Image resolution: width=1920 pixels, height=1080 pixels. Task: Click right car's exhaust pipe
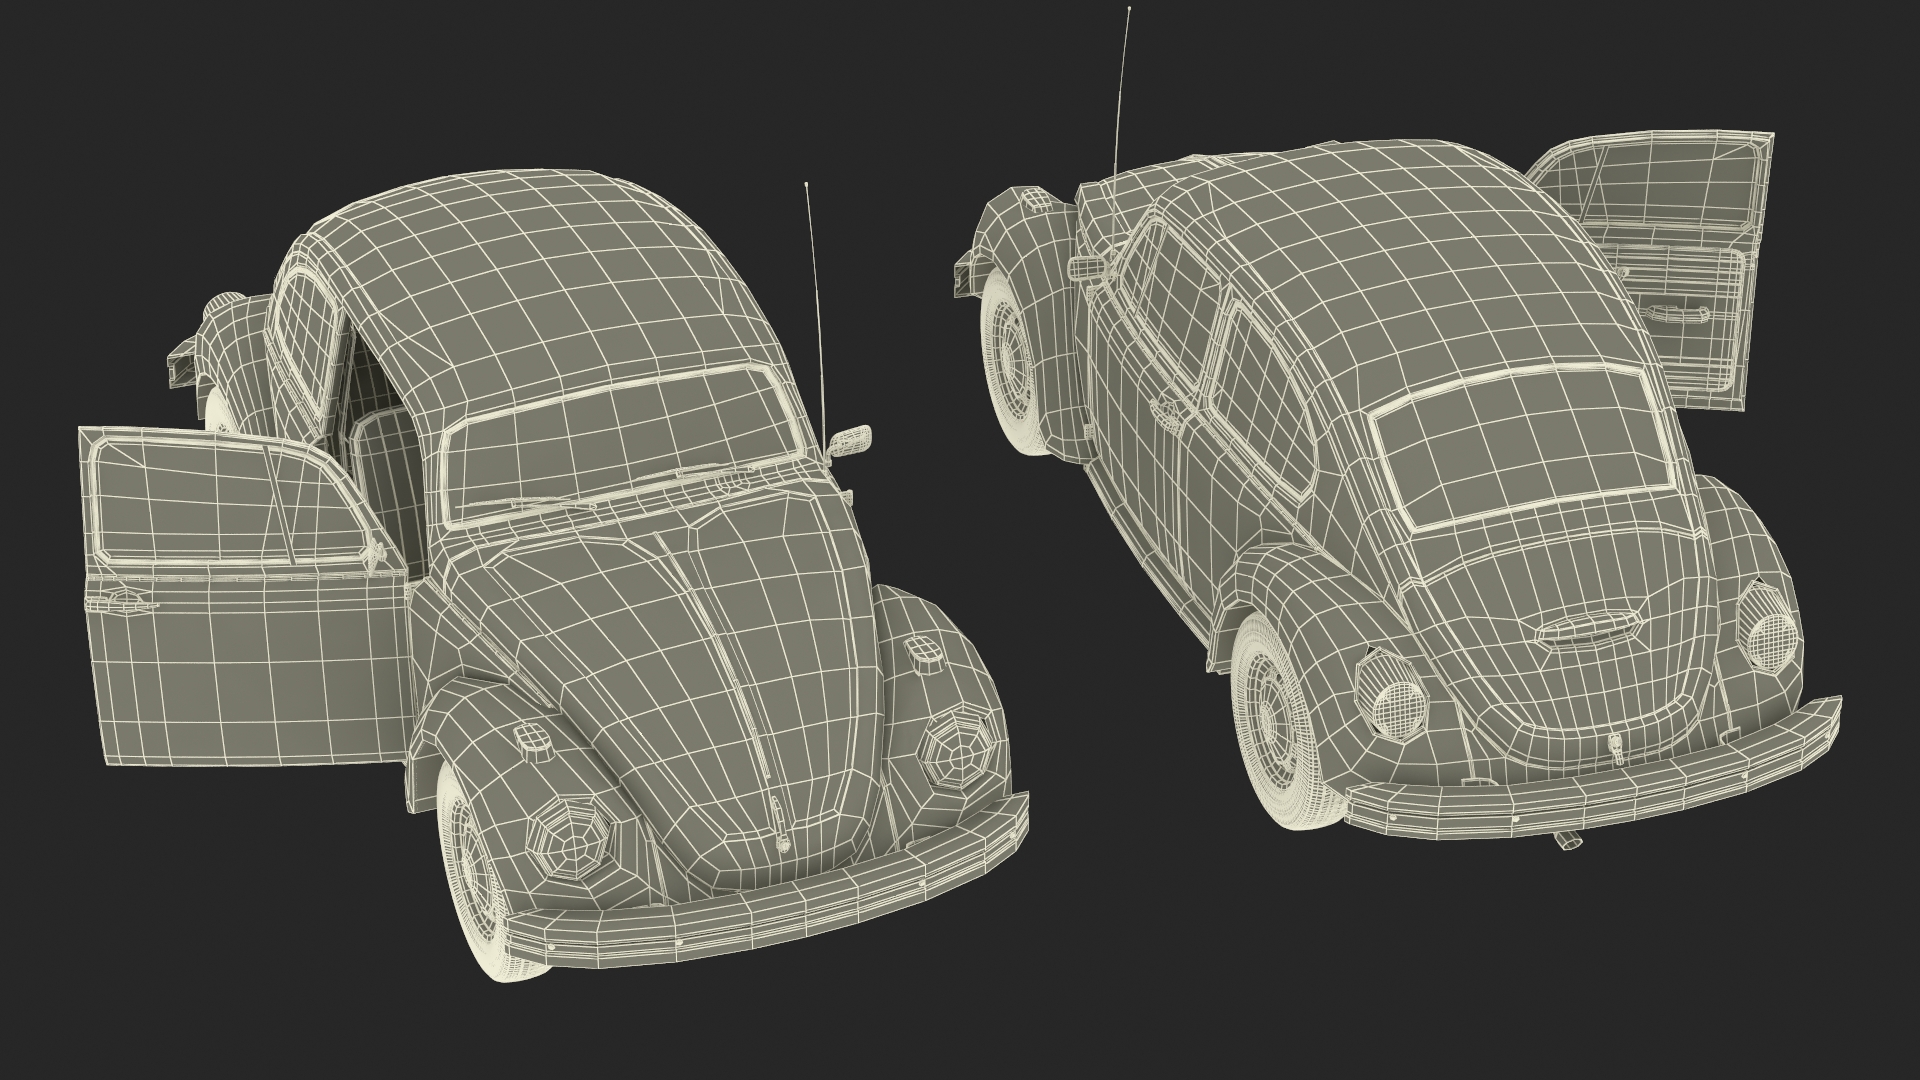coord(1567,840)
